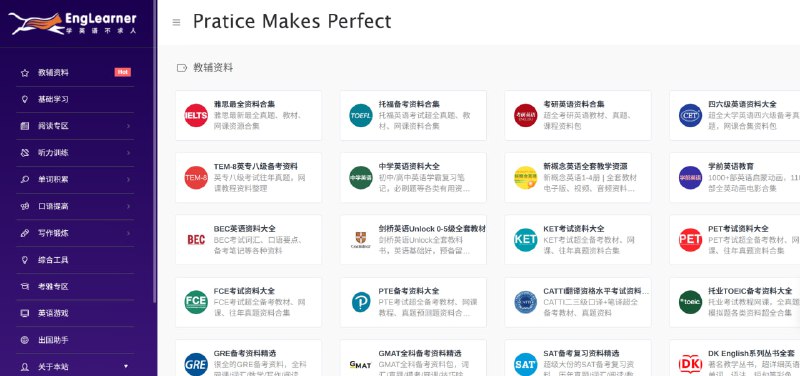Click text '剑桥英语Unlock 0-5级全套教材'

[432, 229]
